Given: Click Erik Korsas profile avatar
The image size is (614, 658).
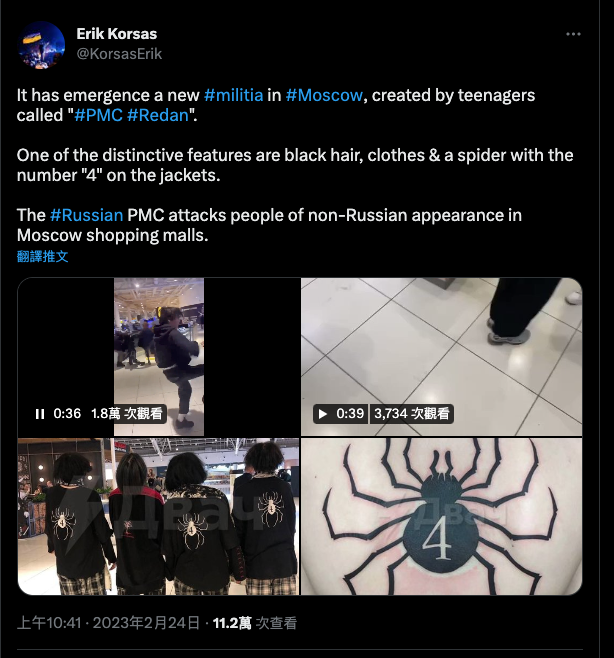Looking at the screenshot, I should (42, 45).
